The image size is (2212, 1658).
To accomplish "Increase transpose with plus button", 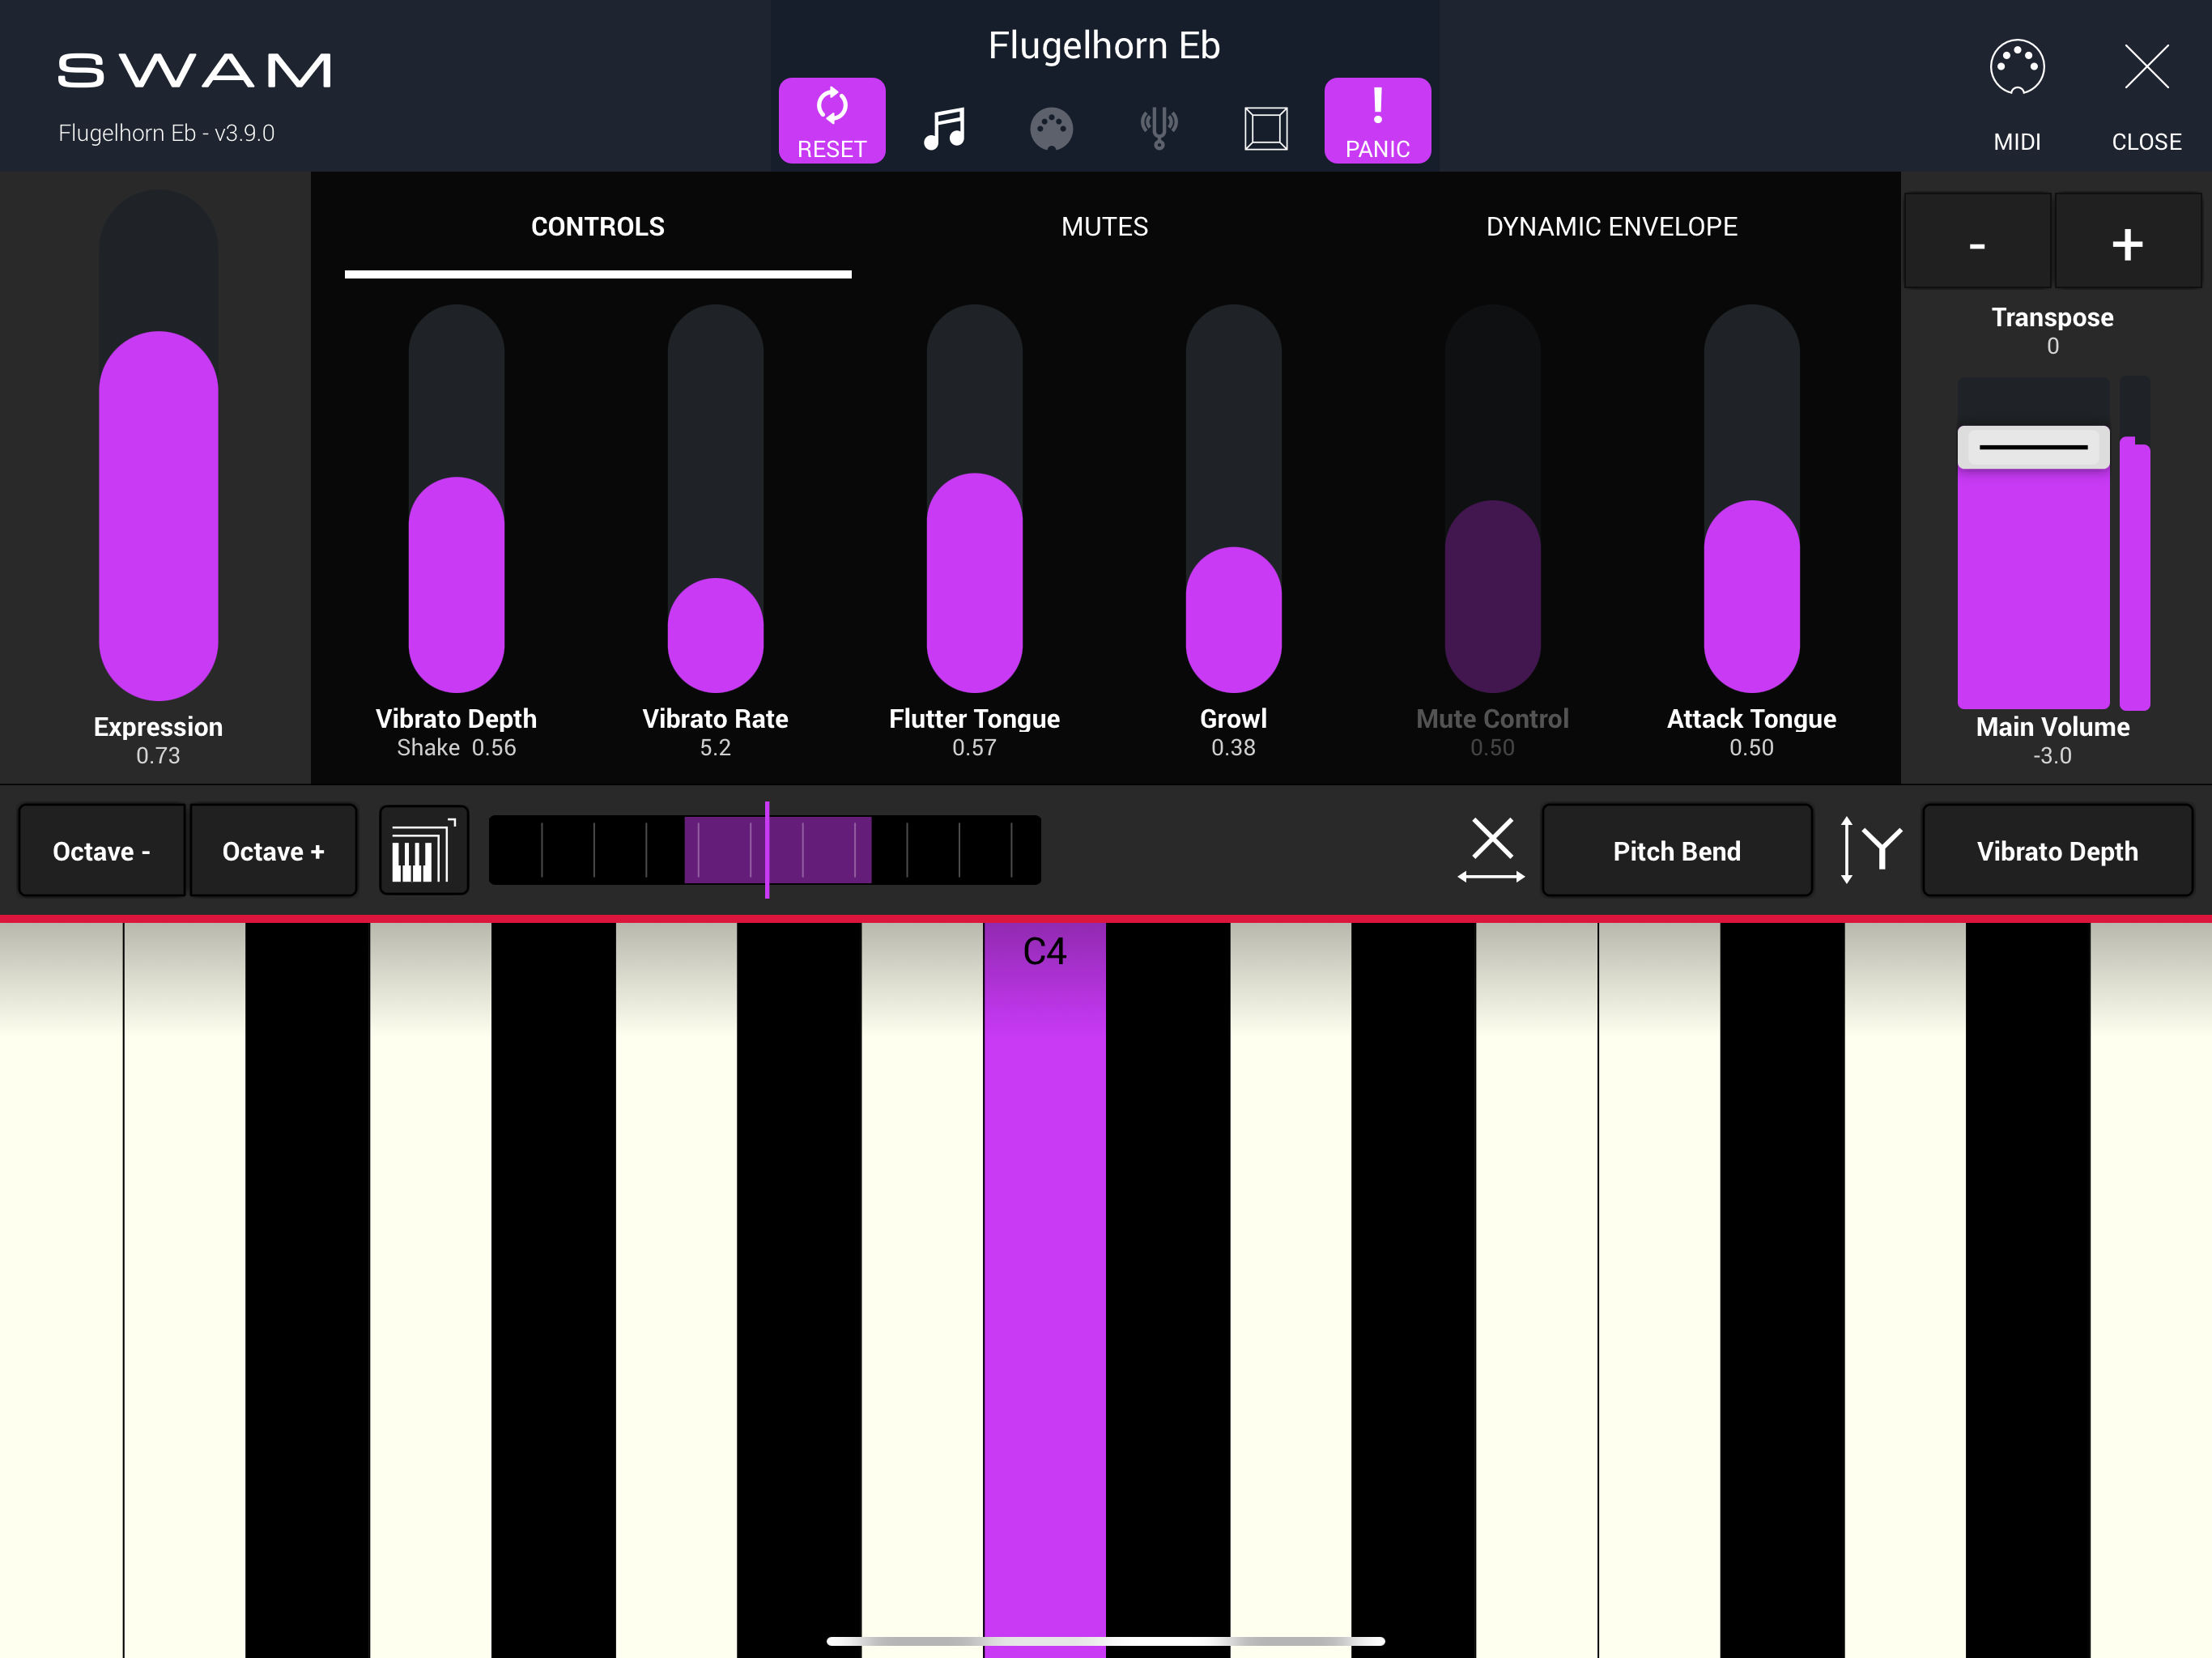I will pos(2127,243).
